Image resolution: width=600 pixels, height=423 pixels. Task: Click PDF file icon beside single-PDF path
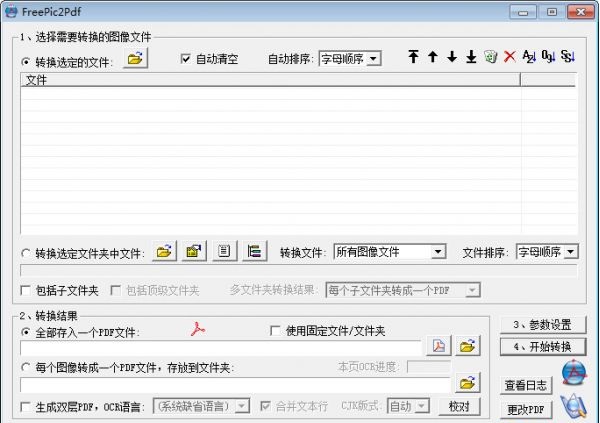click(x=439, y=346)
